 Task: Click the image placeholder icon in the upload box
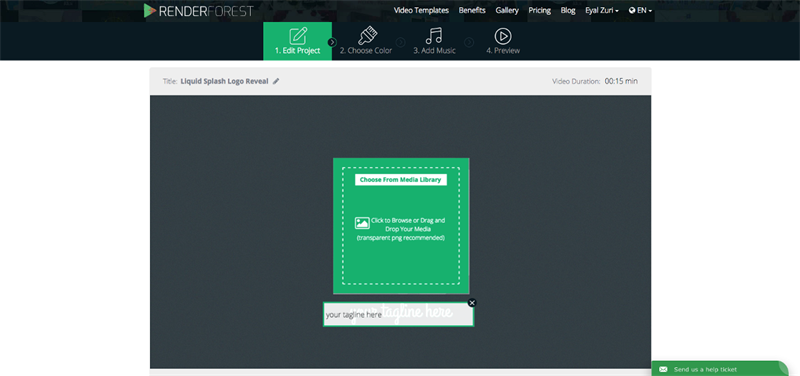click(x=362, y=222)
